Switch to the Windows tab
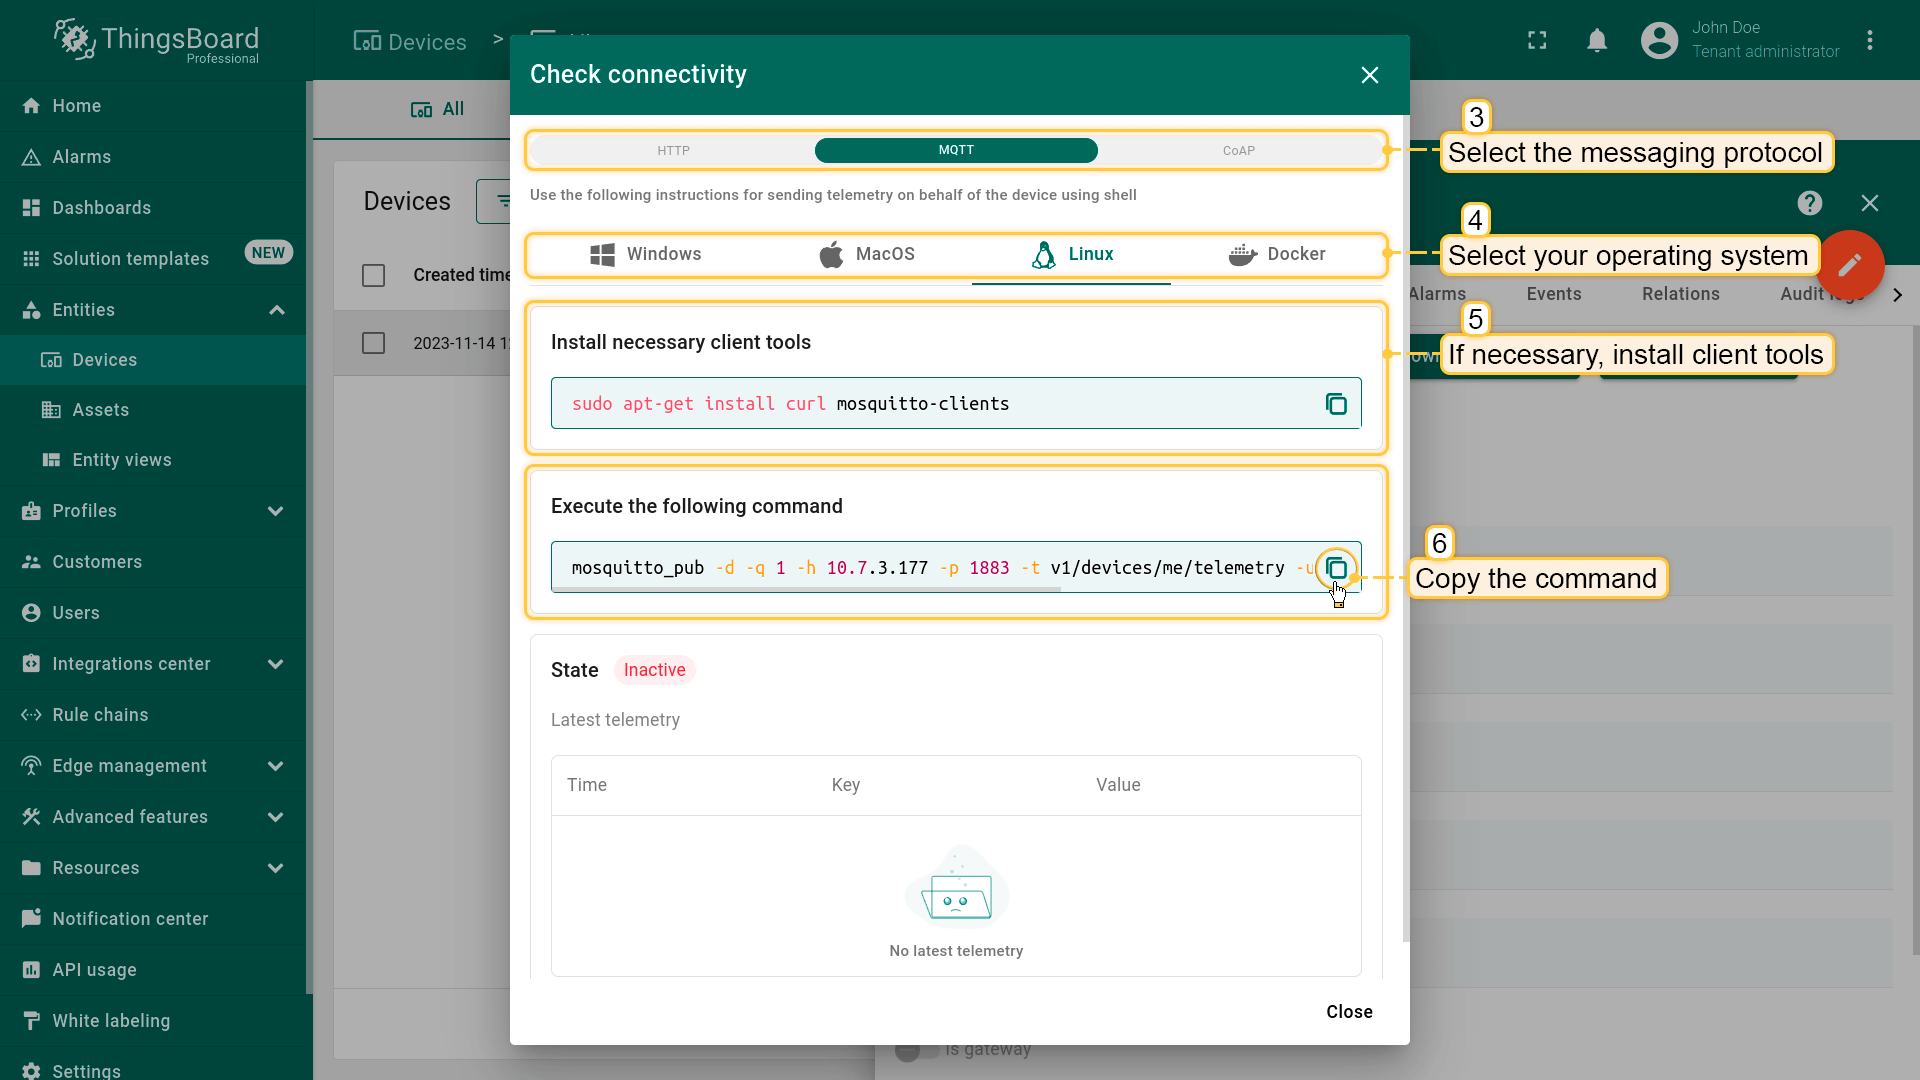1920x1080 pixels. (645, 254)
